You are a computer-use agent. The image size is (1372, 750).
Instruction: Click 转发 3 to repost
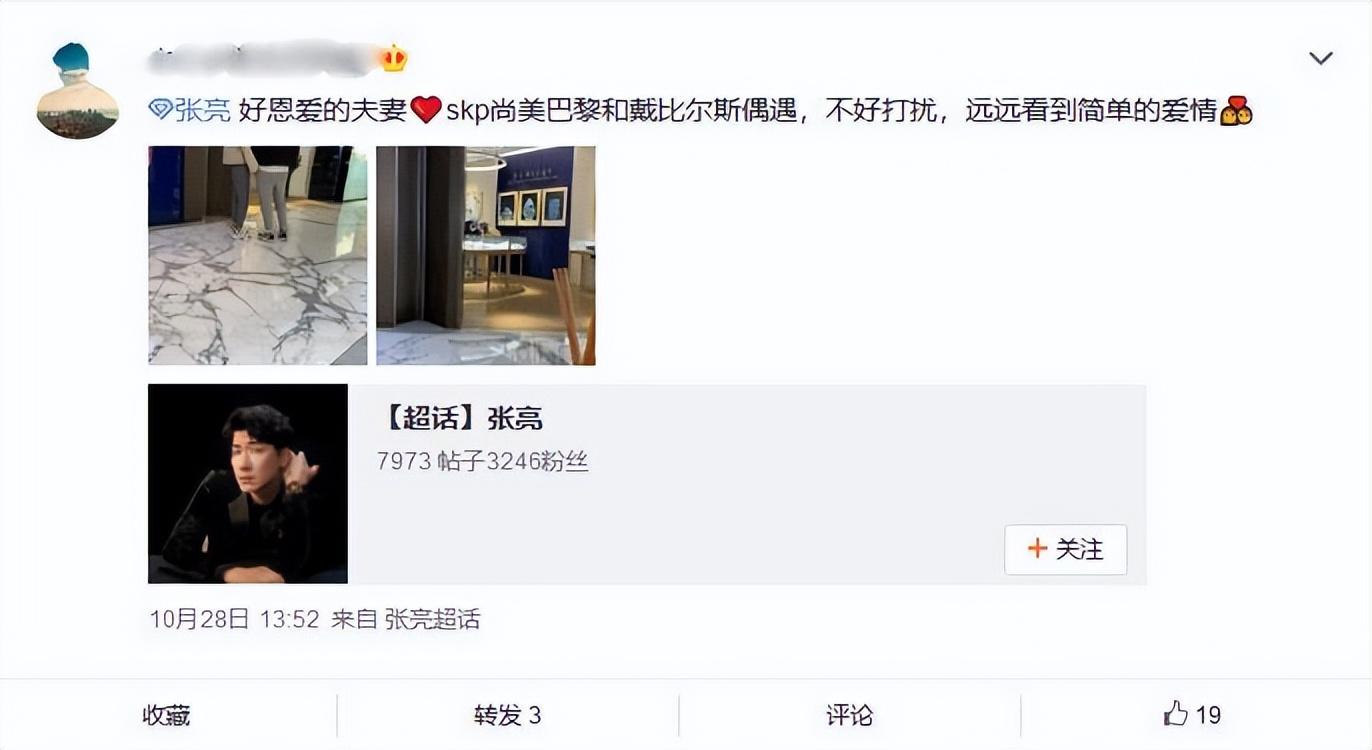(508, 715)
